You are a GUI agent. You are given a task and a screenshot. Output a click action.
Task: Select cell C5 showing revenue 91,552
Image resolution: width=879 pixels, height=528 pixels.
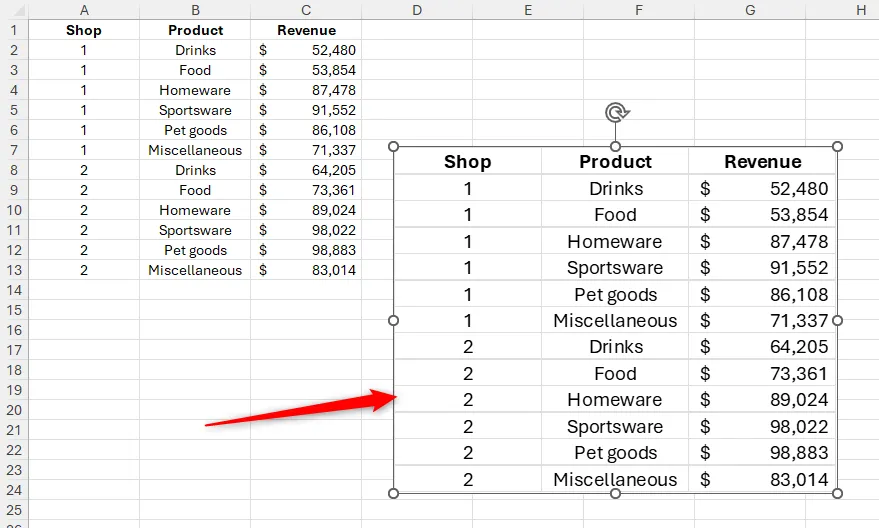306,110
